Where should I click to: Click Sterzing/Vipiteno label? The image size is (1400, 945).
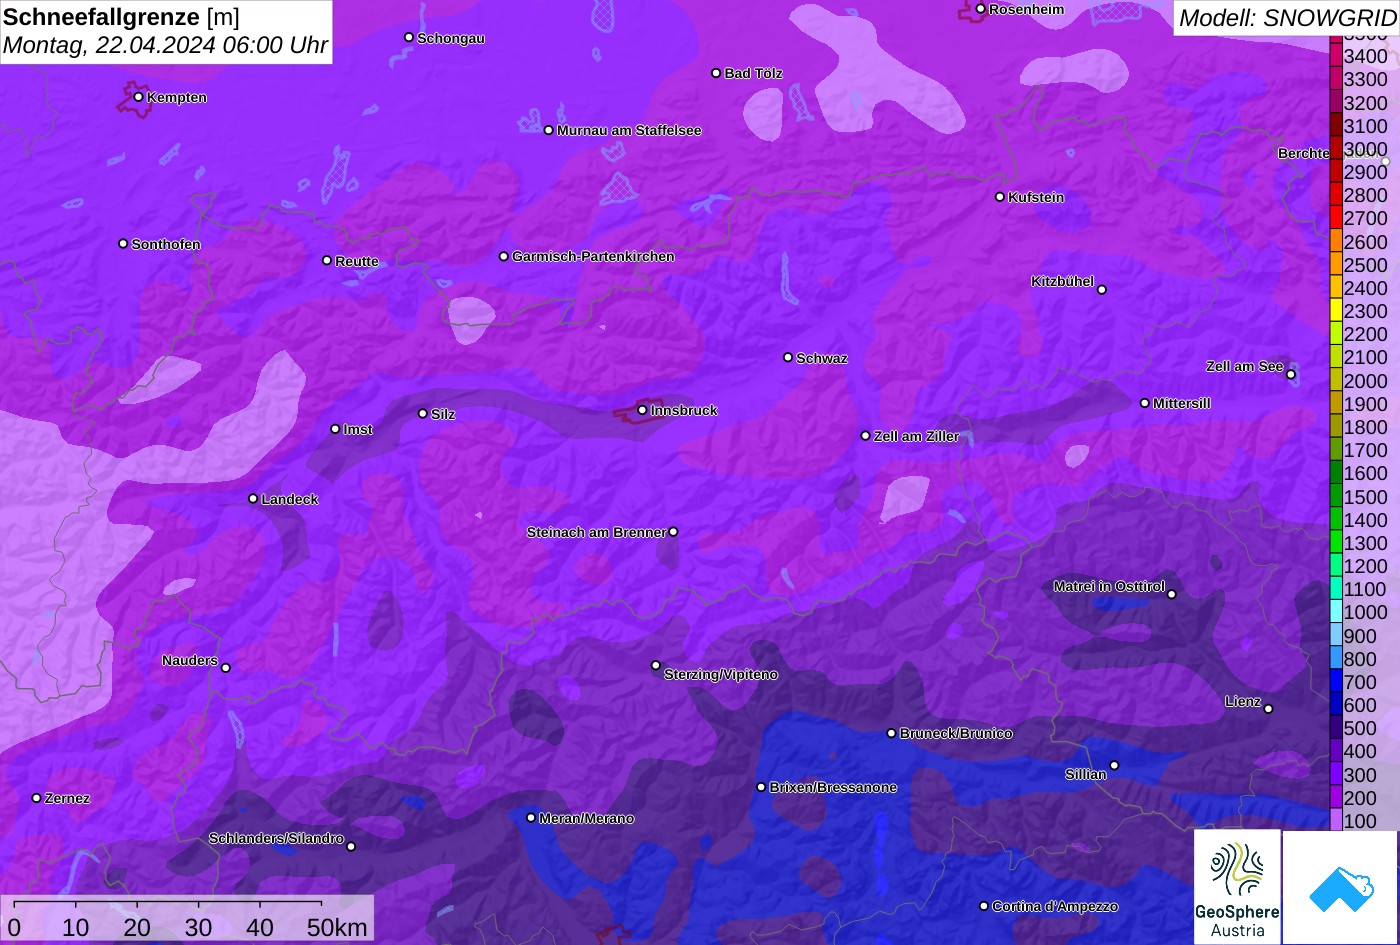pos(721,674)
